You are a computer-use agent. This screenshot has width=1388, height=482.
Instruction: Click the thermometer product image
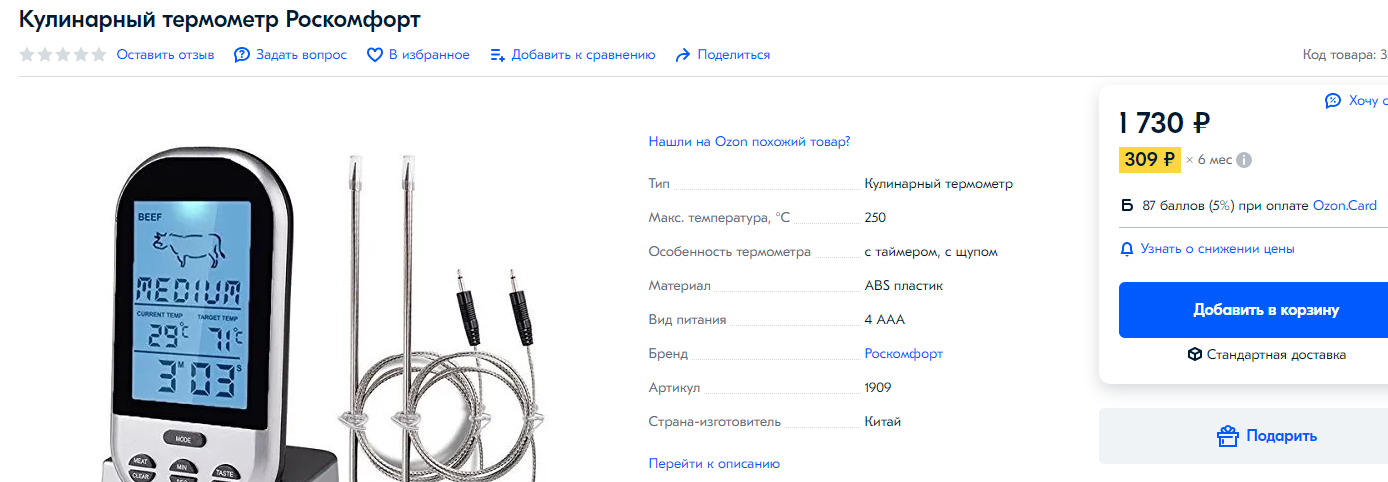click(323, 315)
